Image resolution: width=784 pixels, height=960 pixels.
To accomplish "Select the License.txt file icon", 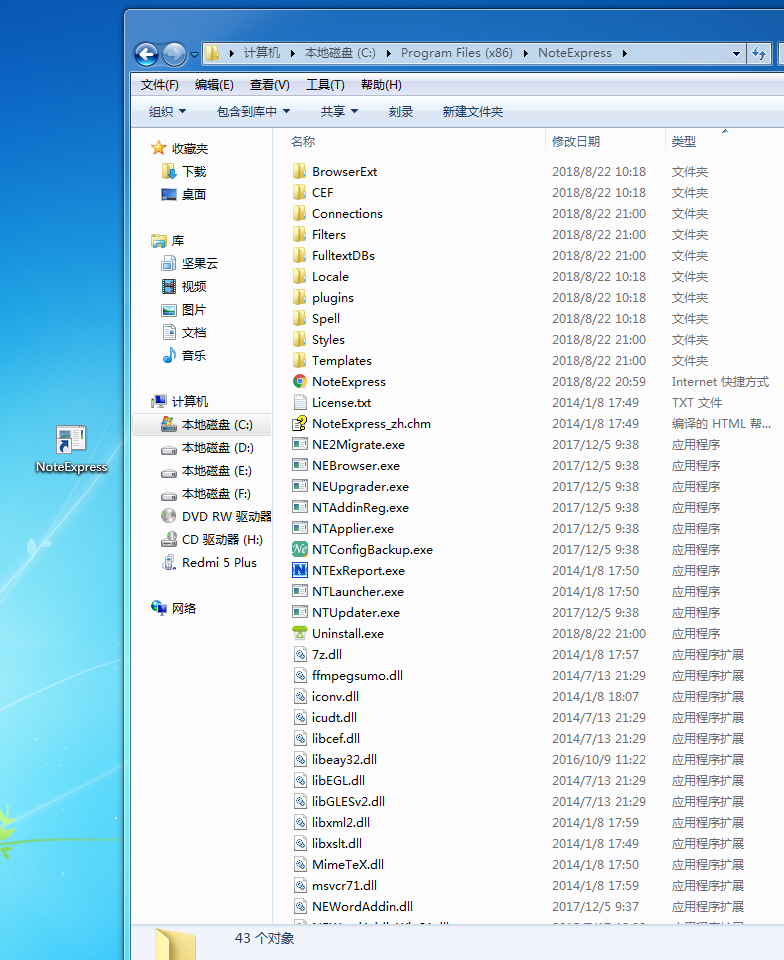I will 299,402.
